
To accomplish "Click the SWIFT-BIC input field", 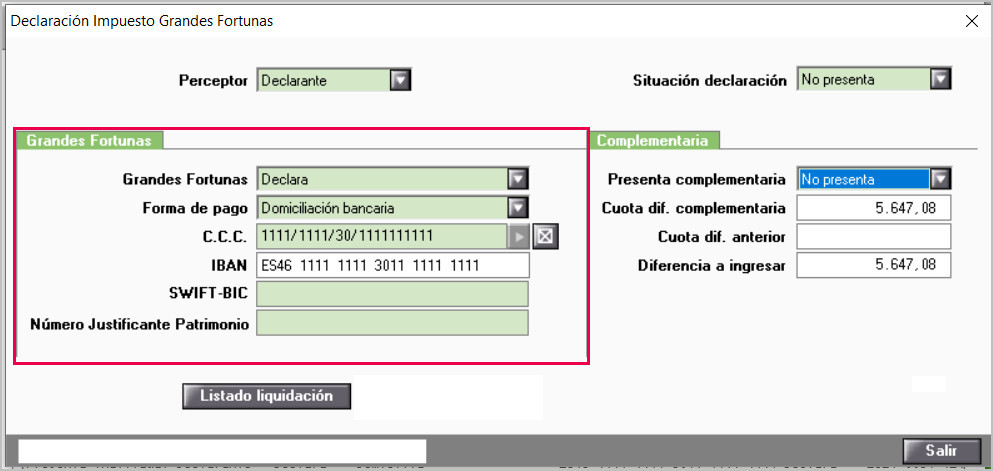I will click(x=393, y=294).
